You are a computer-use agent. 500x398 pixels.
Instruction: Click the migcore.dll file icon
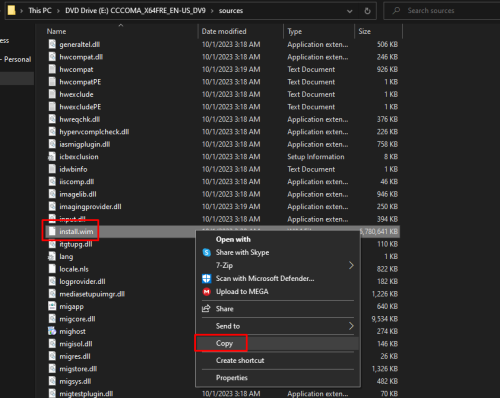tap(52, 319)
